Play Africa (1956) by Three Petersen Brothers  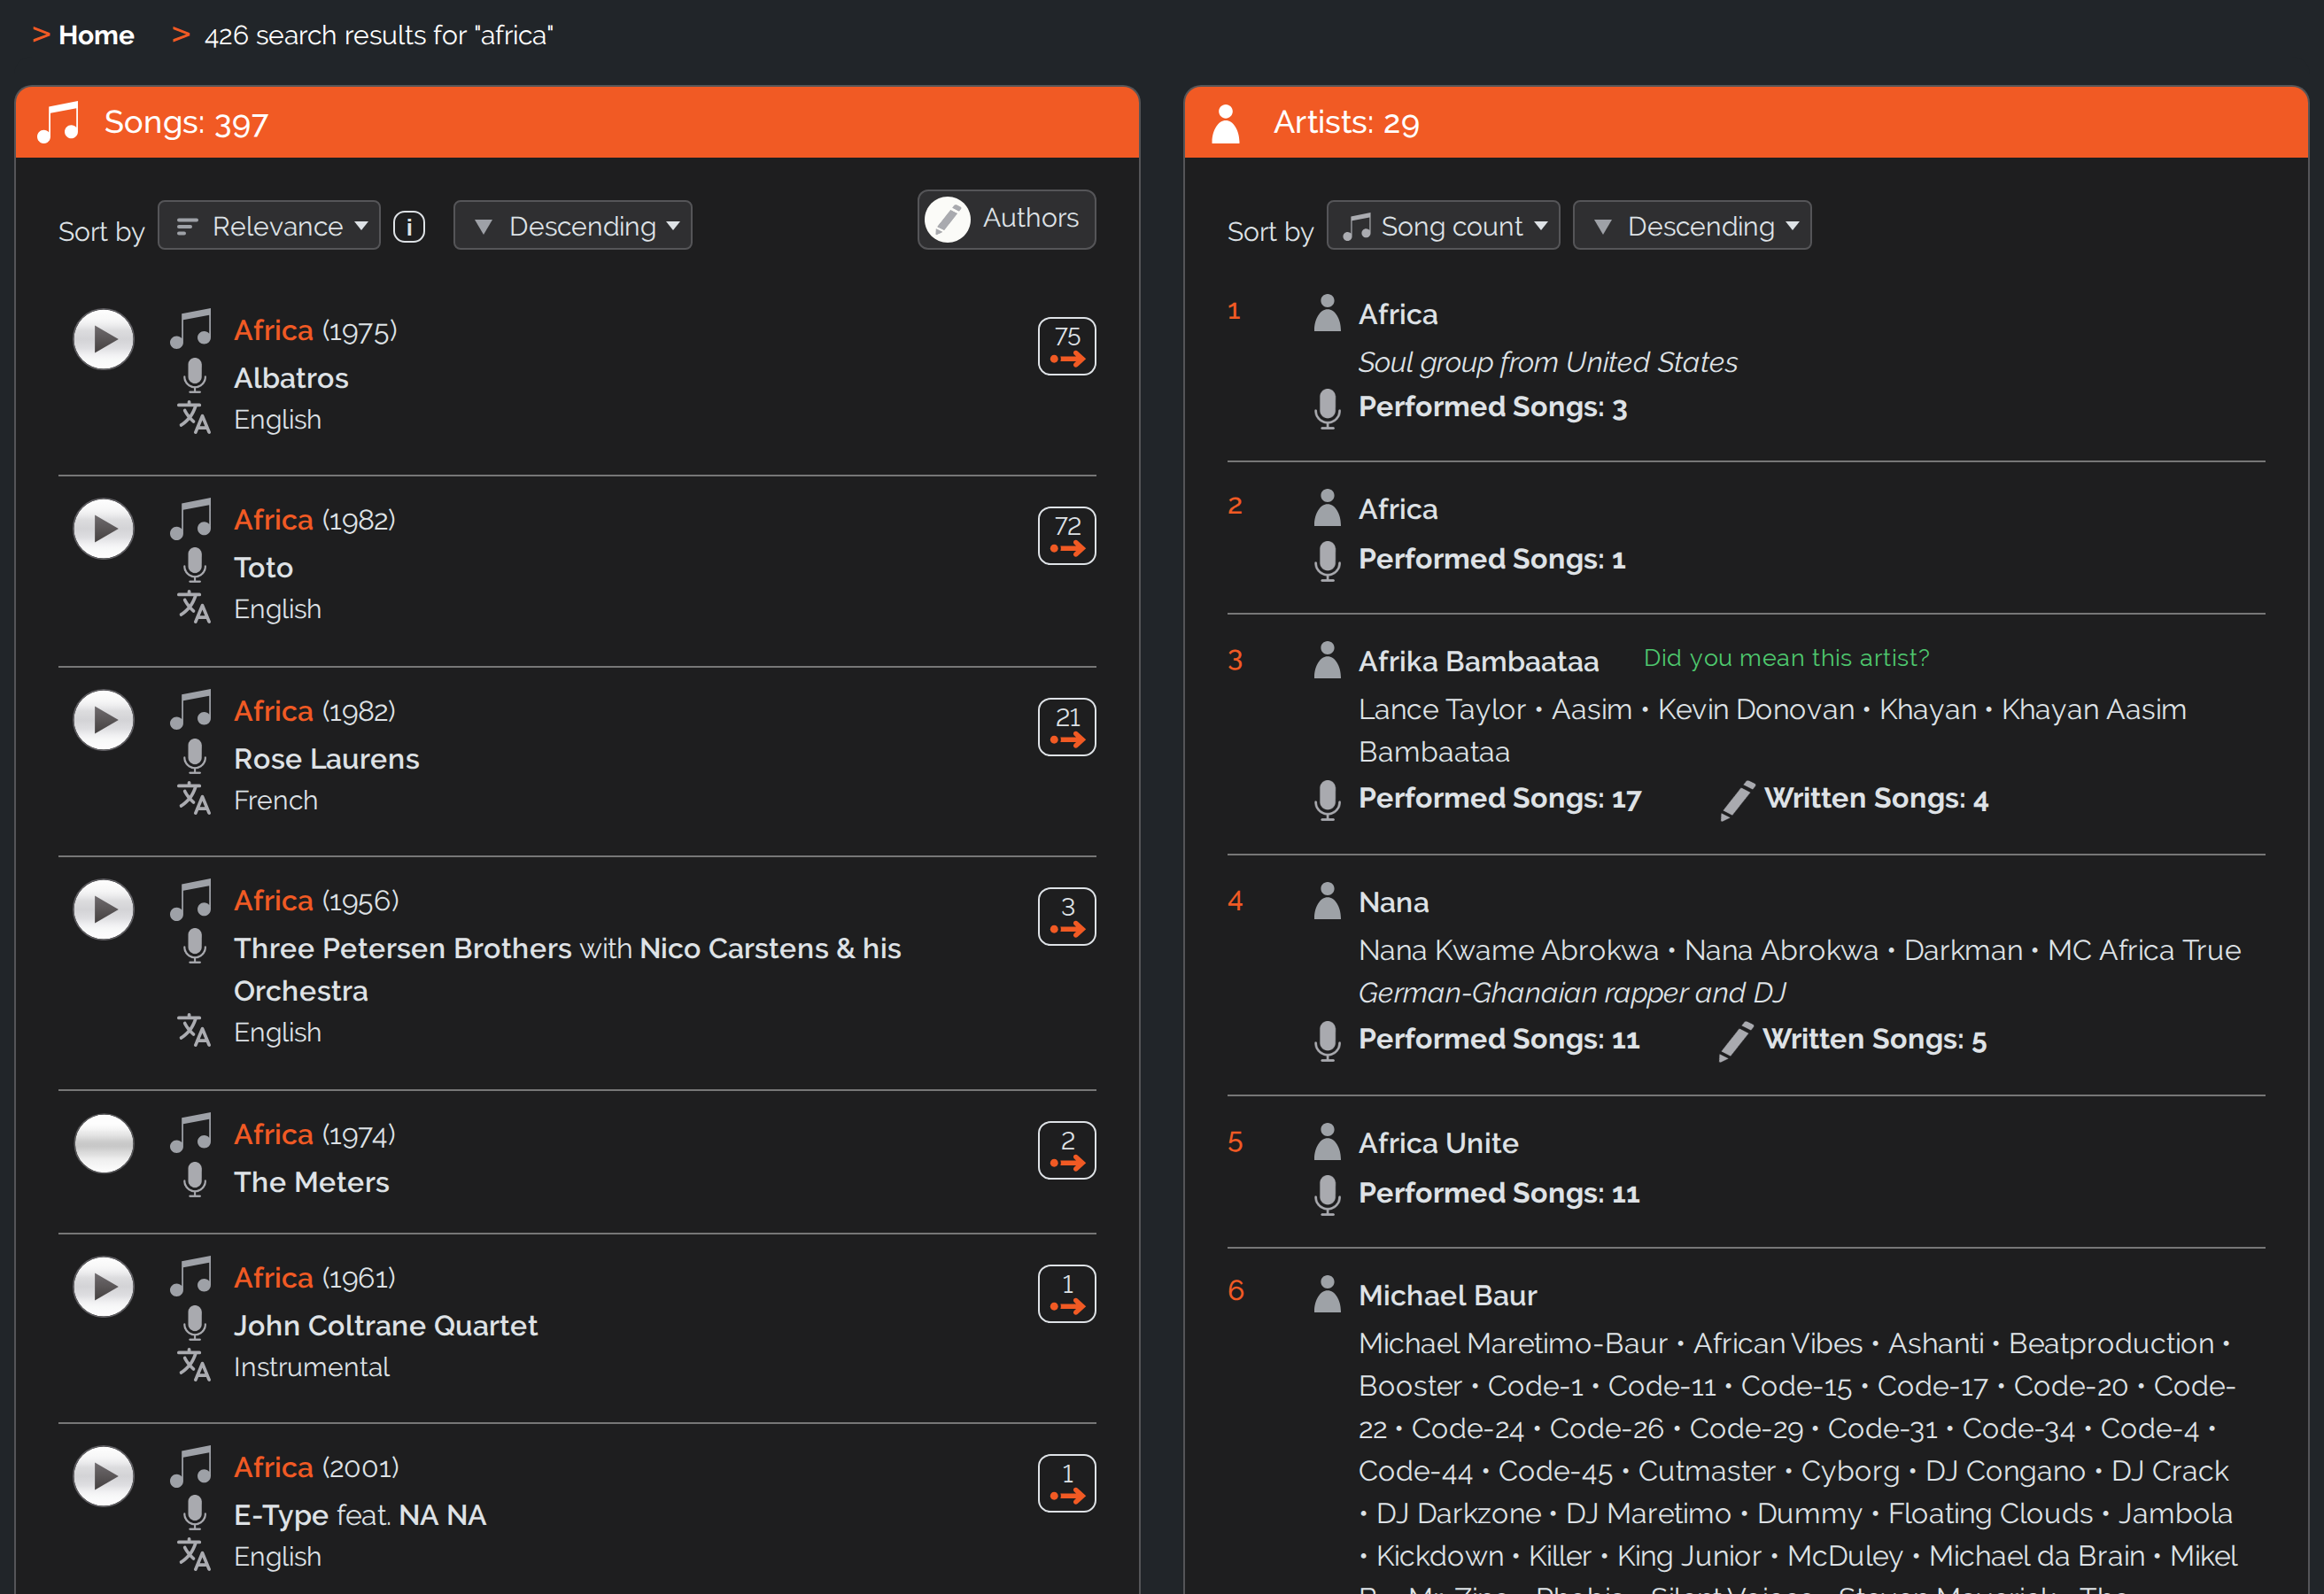pyautogui.click(x=103, y=909)
